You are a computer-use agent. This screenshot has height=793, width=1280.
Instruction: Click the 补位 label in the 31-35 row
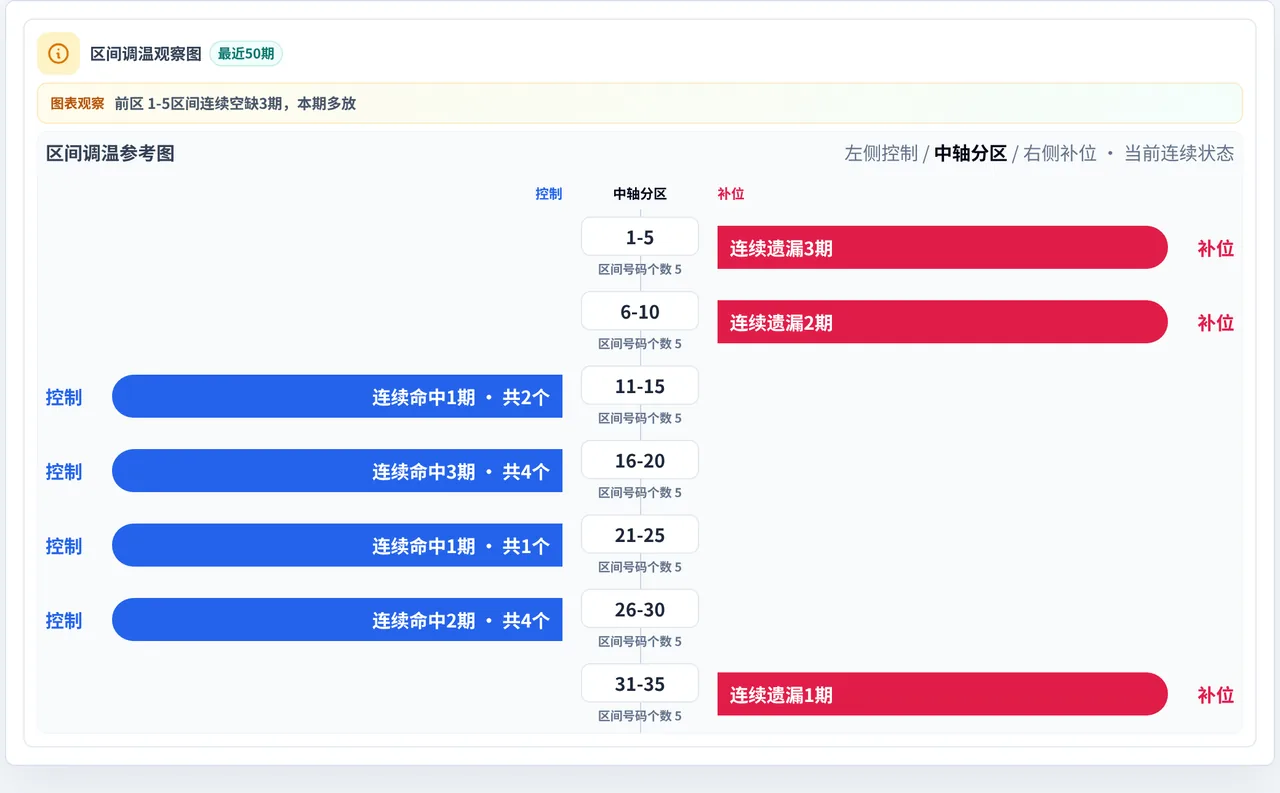tap(1215, 694)
